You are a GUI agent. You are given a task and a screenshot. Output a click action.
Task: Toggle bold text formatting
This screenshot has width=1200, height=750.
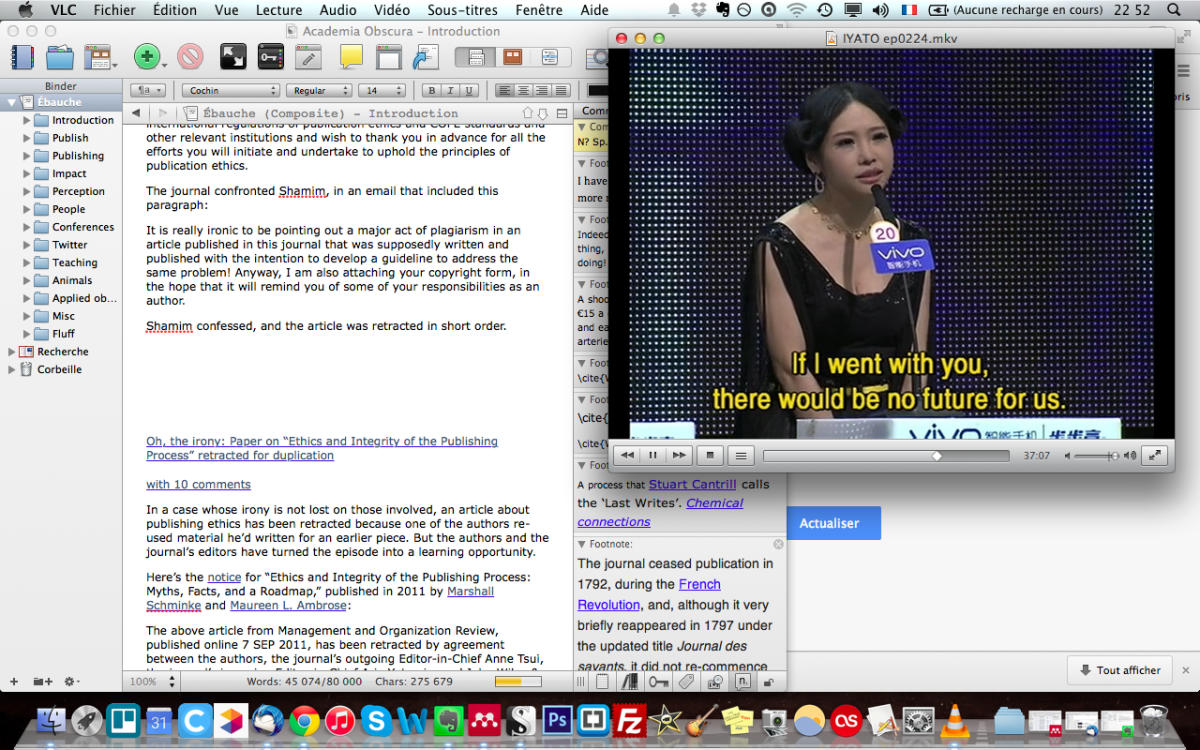(x=431, y=90)
